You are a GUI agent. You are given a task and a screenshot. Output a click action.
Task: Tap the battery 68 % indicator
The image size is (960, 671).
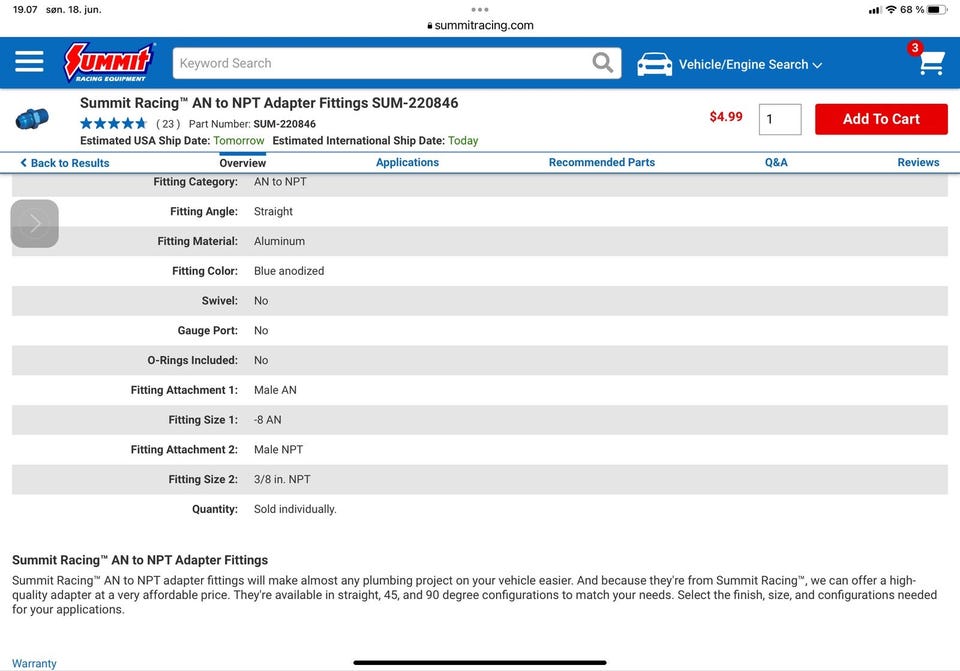[923, 10]
